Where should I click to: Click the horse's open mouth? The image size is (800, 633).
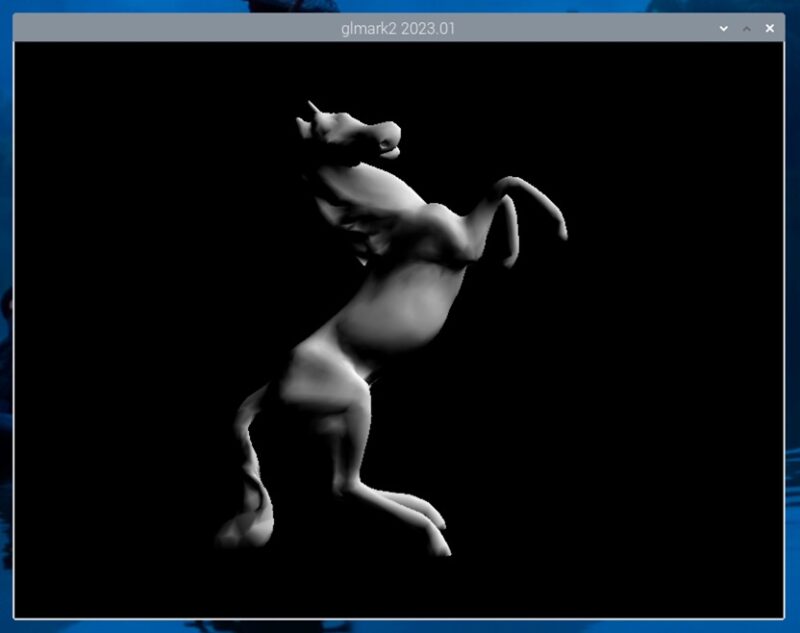(x=393, y=150)
